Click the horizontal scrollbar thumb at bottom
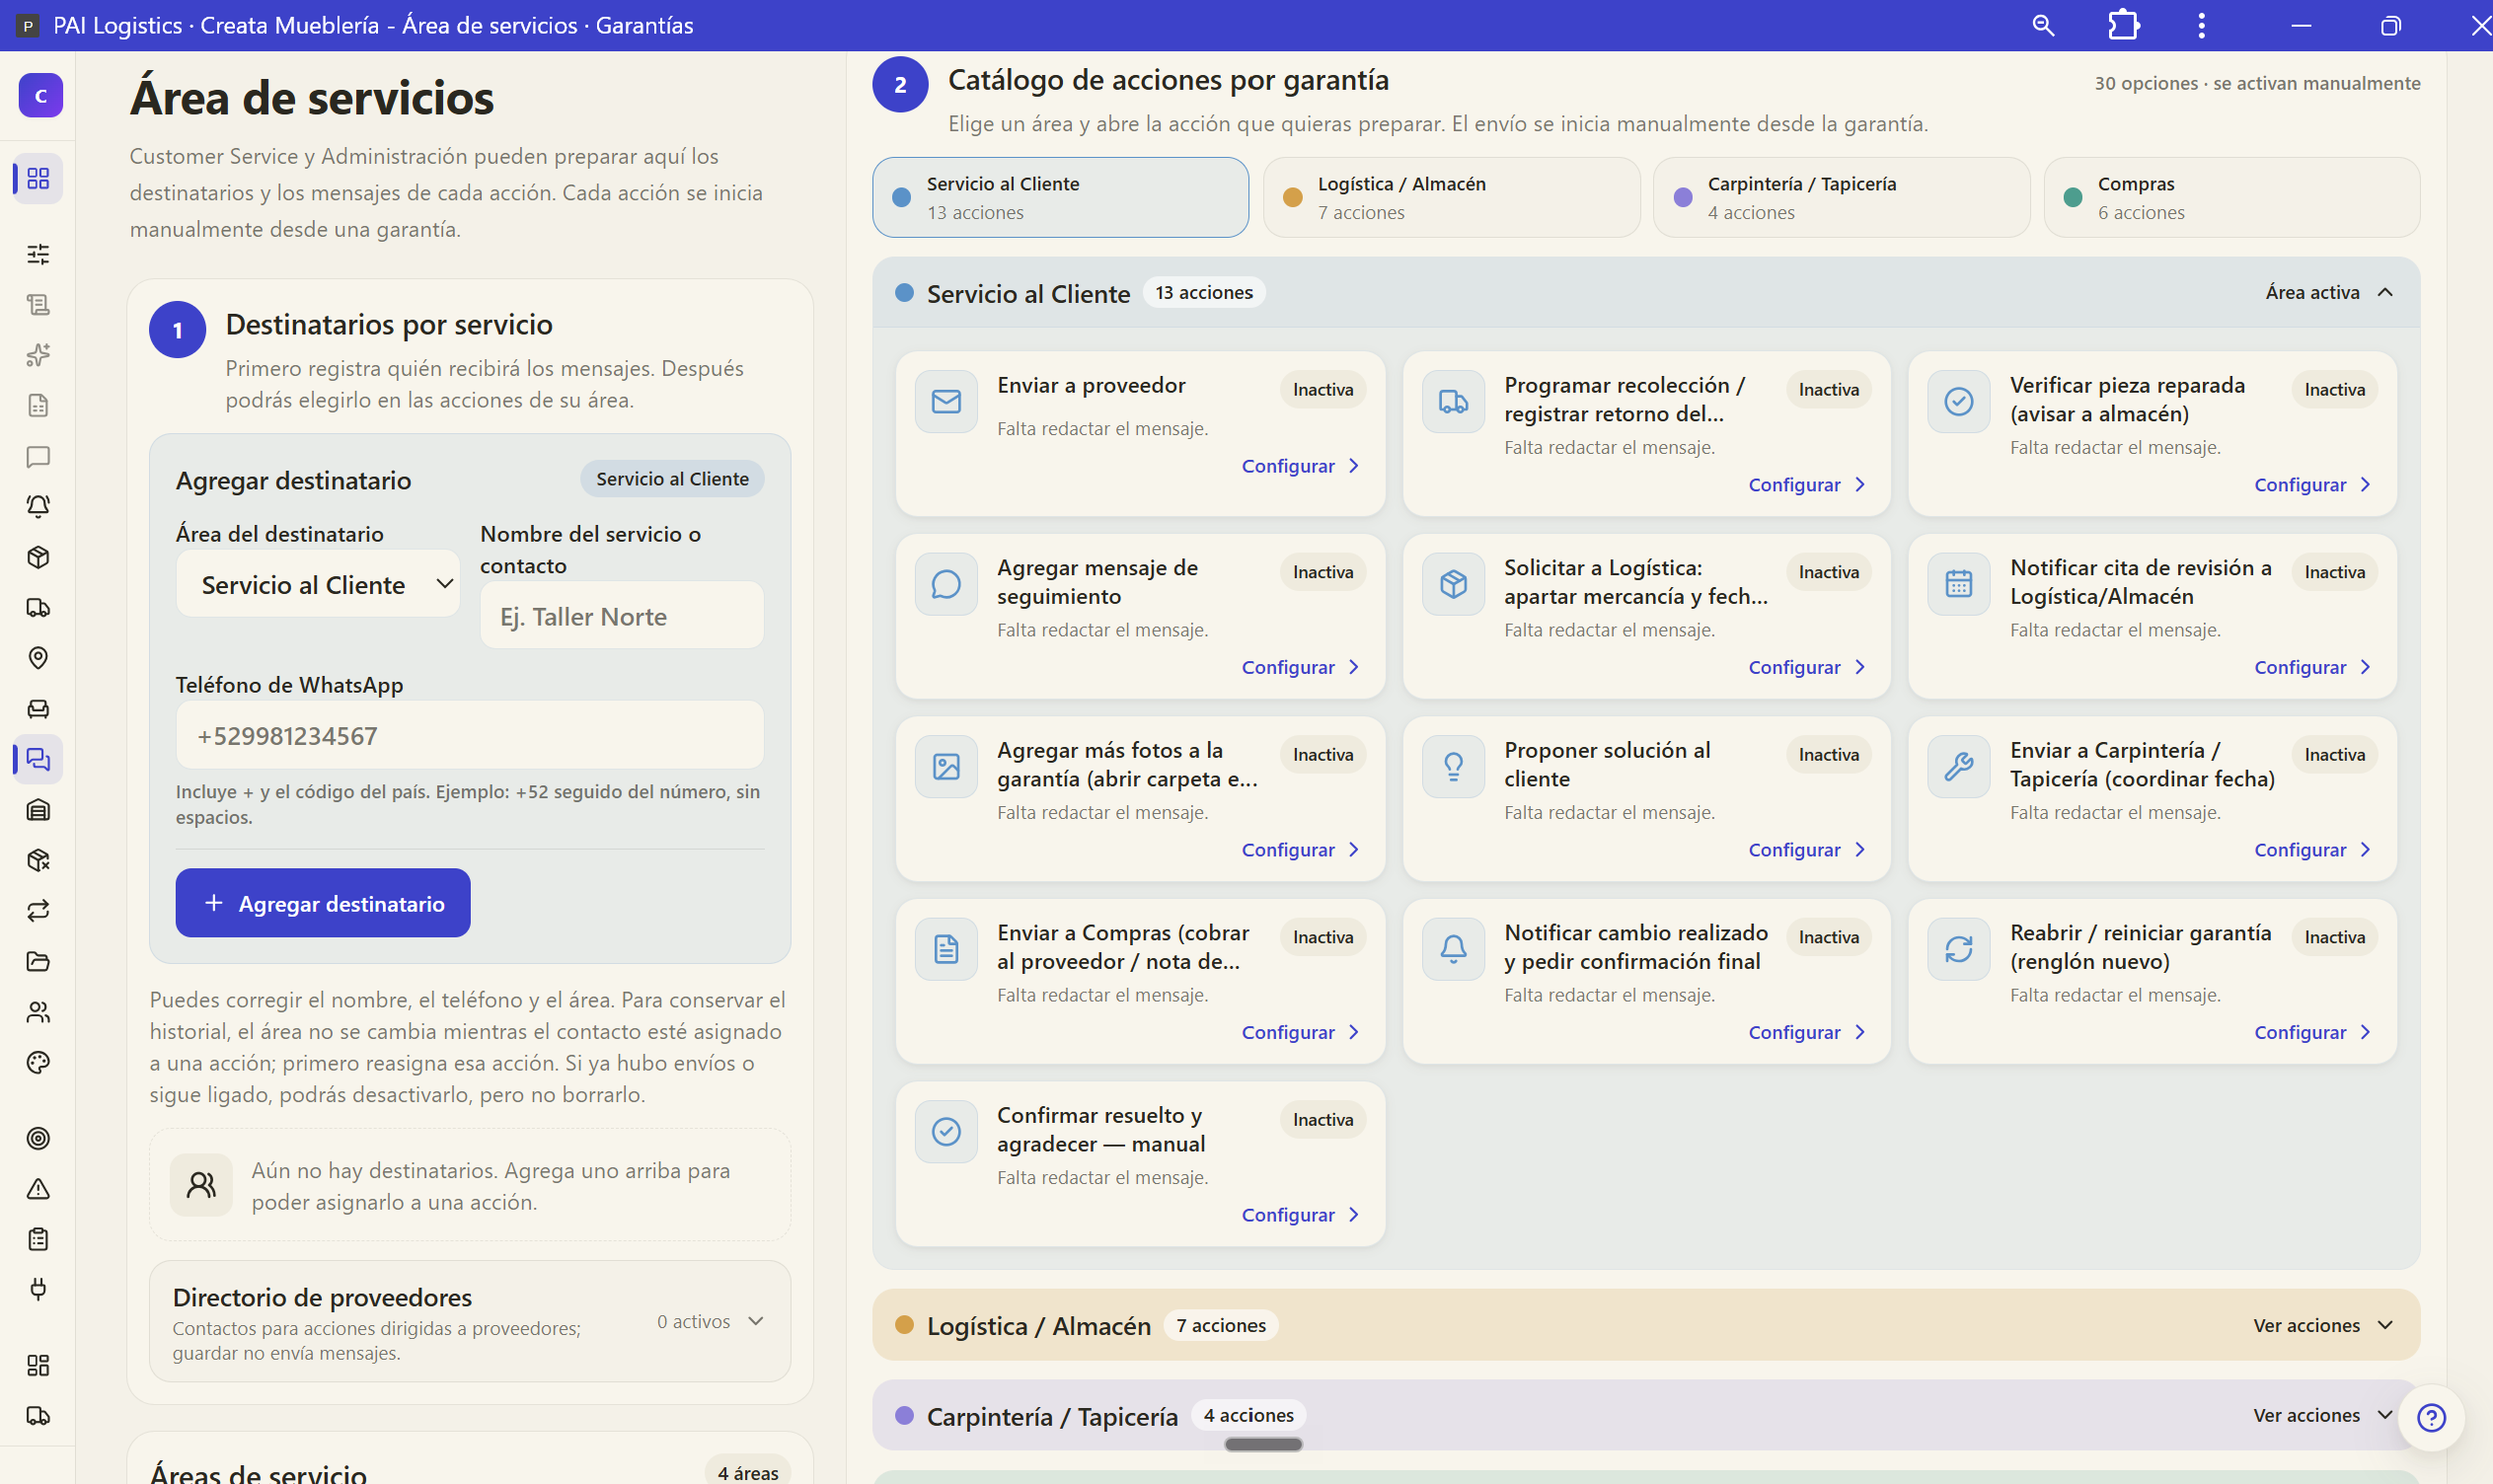The image size is (2493, 1484). [1263, 1444]
